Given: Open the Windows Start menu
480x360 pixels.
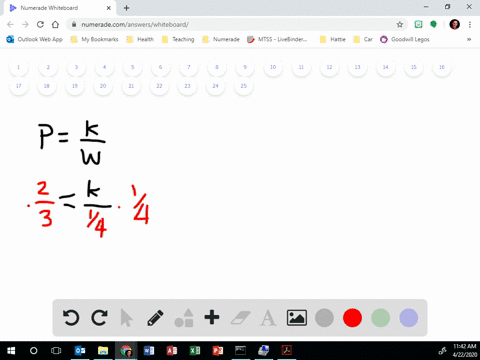Looking at the screenshot, I should pyautogui.click(x=11, y=351).
